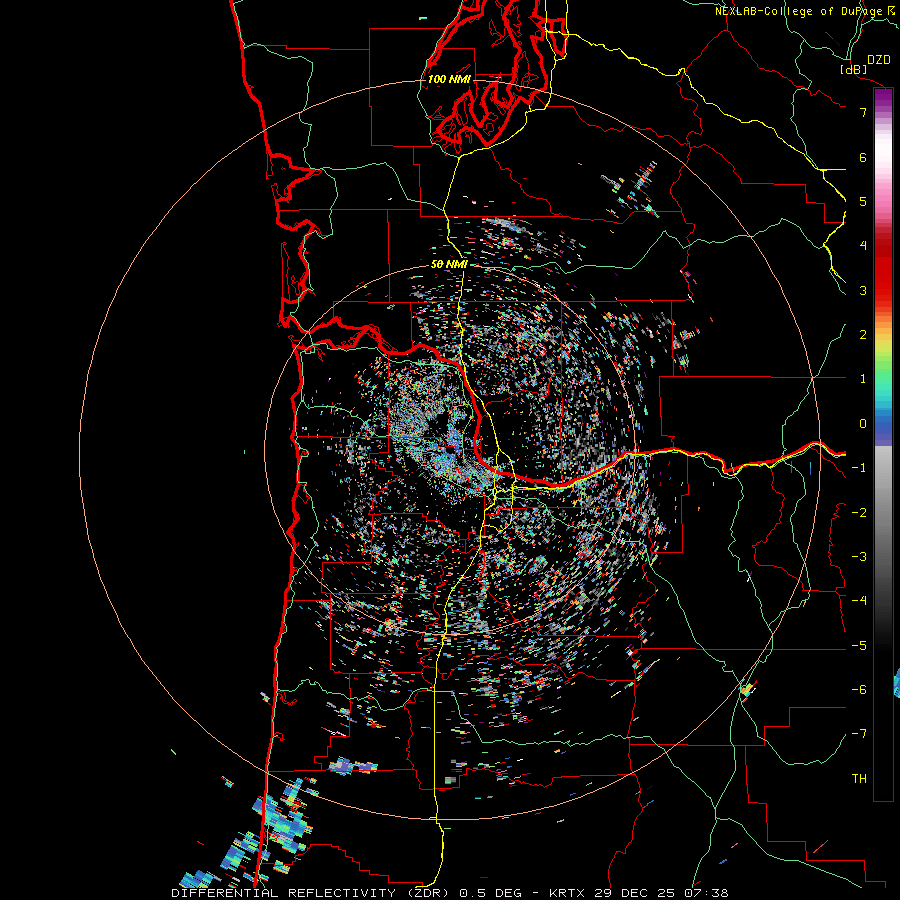Click the TH threshold label on legend

click(859, 779)
